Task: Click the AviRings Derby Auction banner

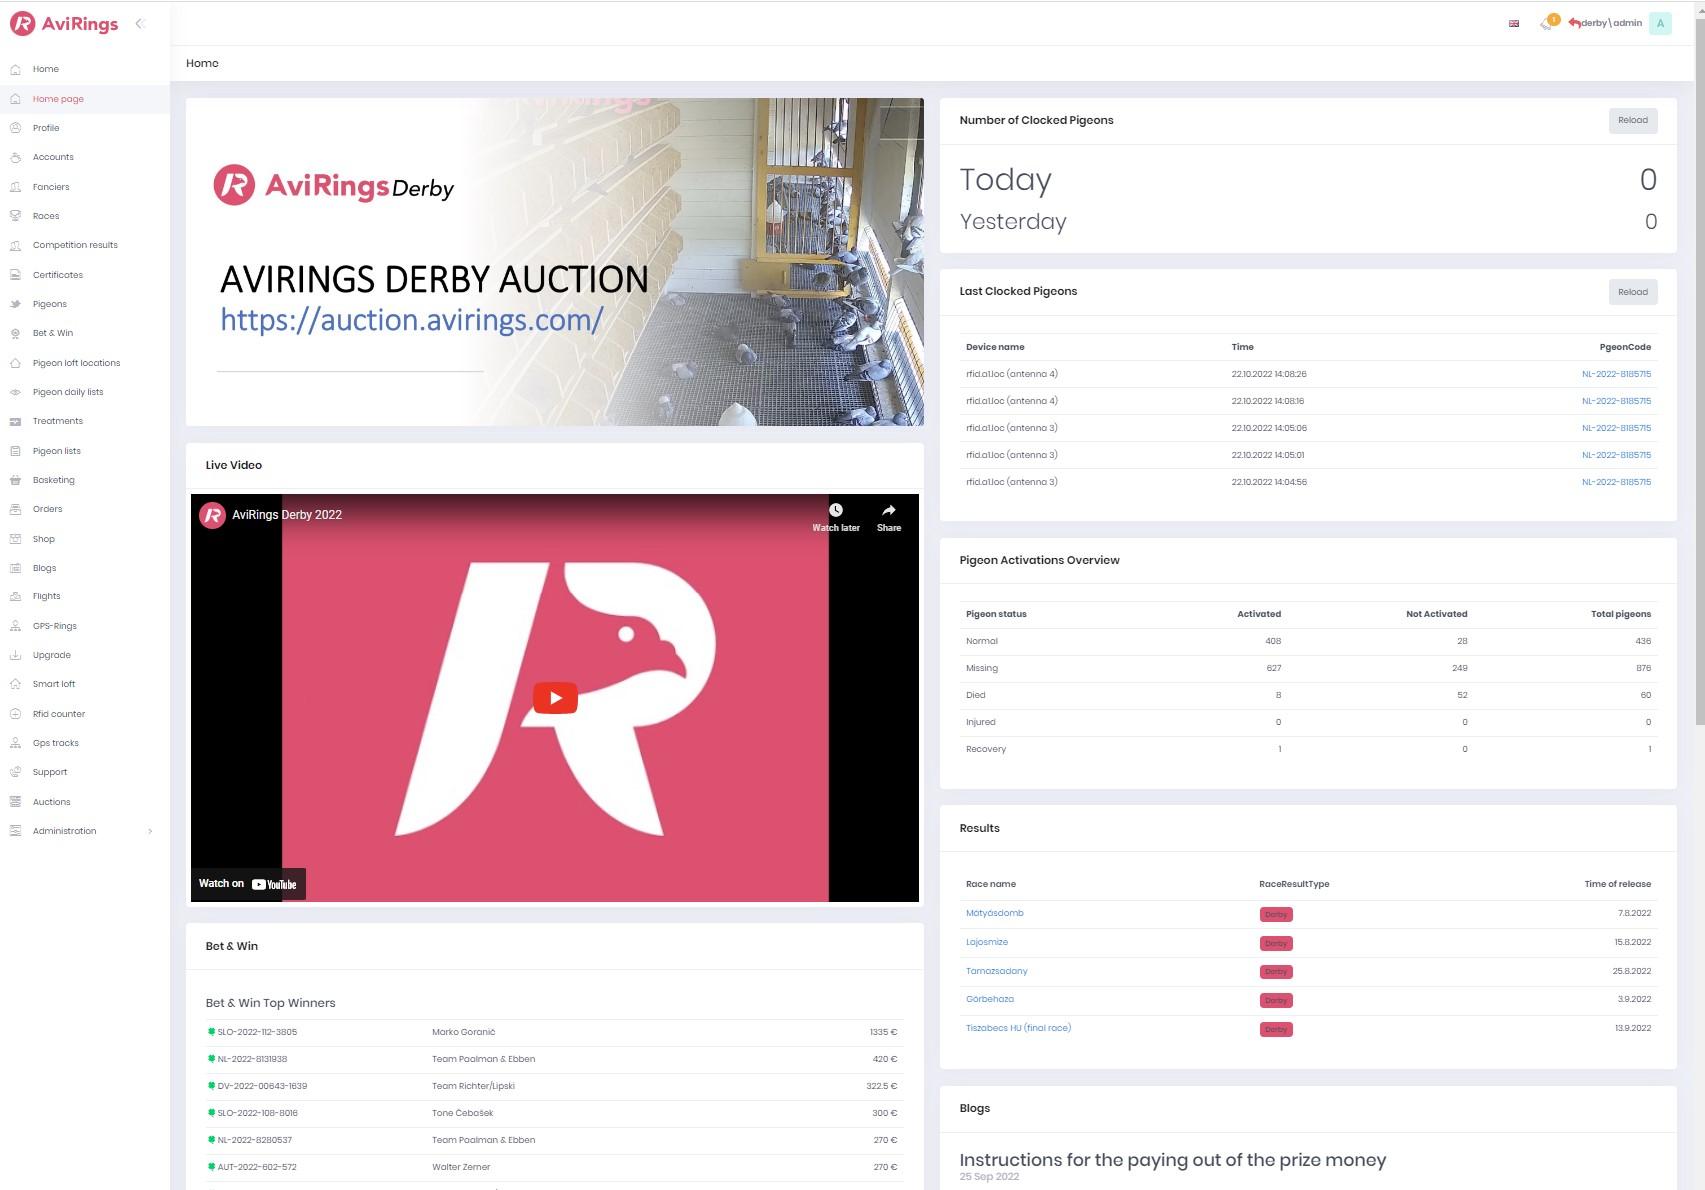Action: [555, 262]
